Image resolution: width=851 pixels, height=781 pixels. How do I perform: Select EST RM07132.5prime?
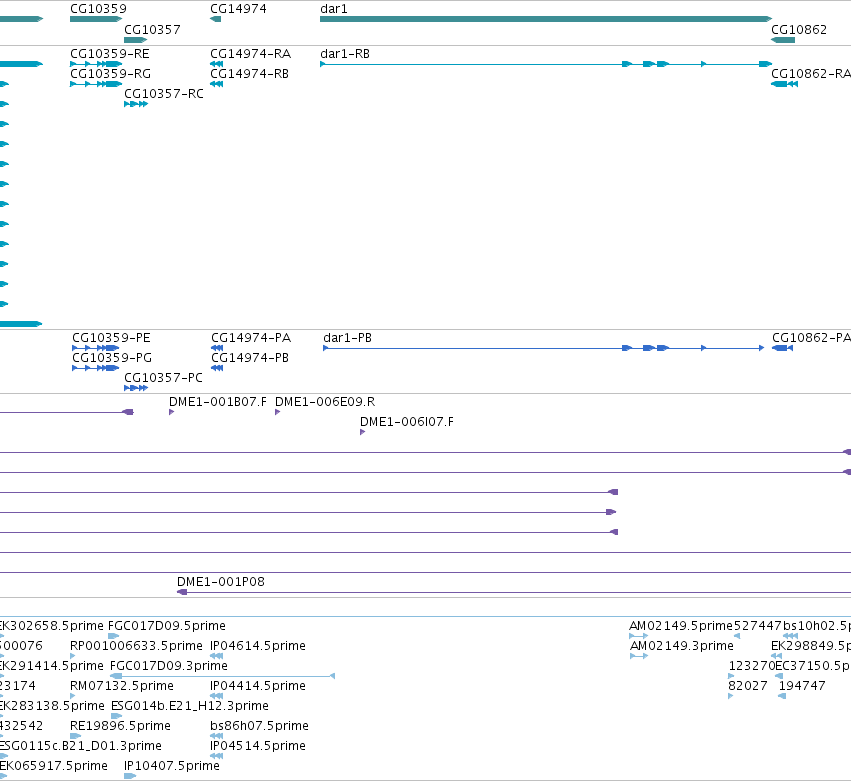[x=122, y=686]
